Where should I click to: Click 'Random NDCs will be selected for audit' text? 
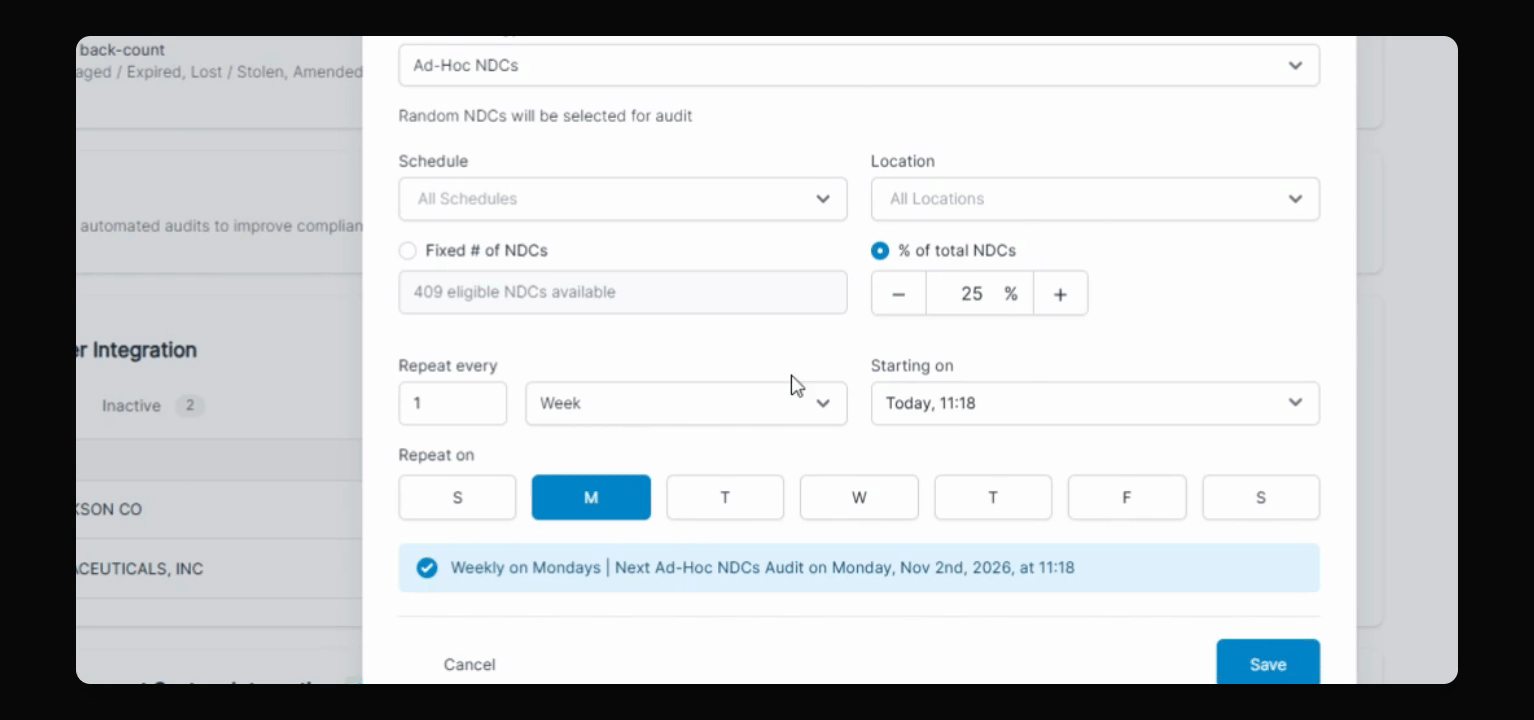click(x=545, y=116)
